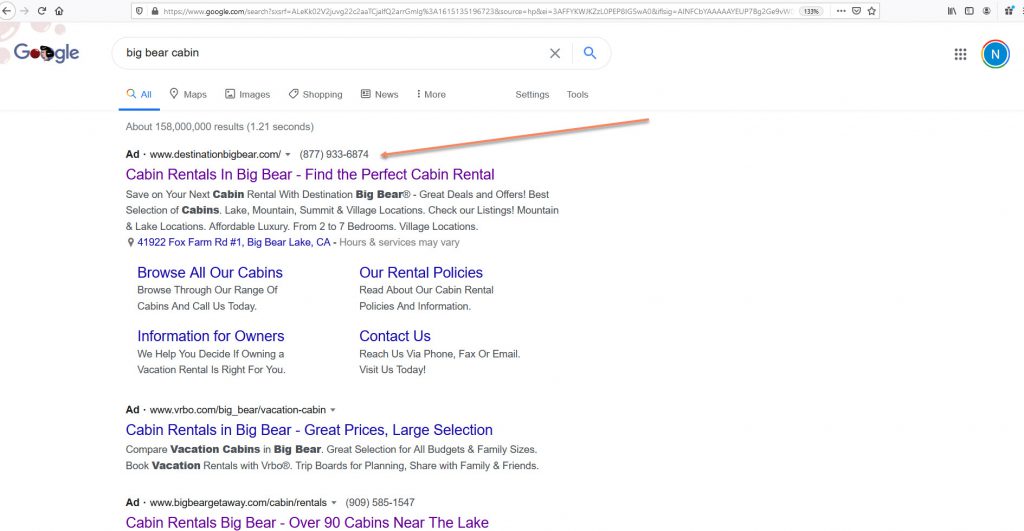Open Contact Us sitelink
The height and width of the screenshot is (531, 1024).
(x=394, y=336)
